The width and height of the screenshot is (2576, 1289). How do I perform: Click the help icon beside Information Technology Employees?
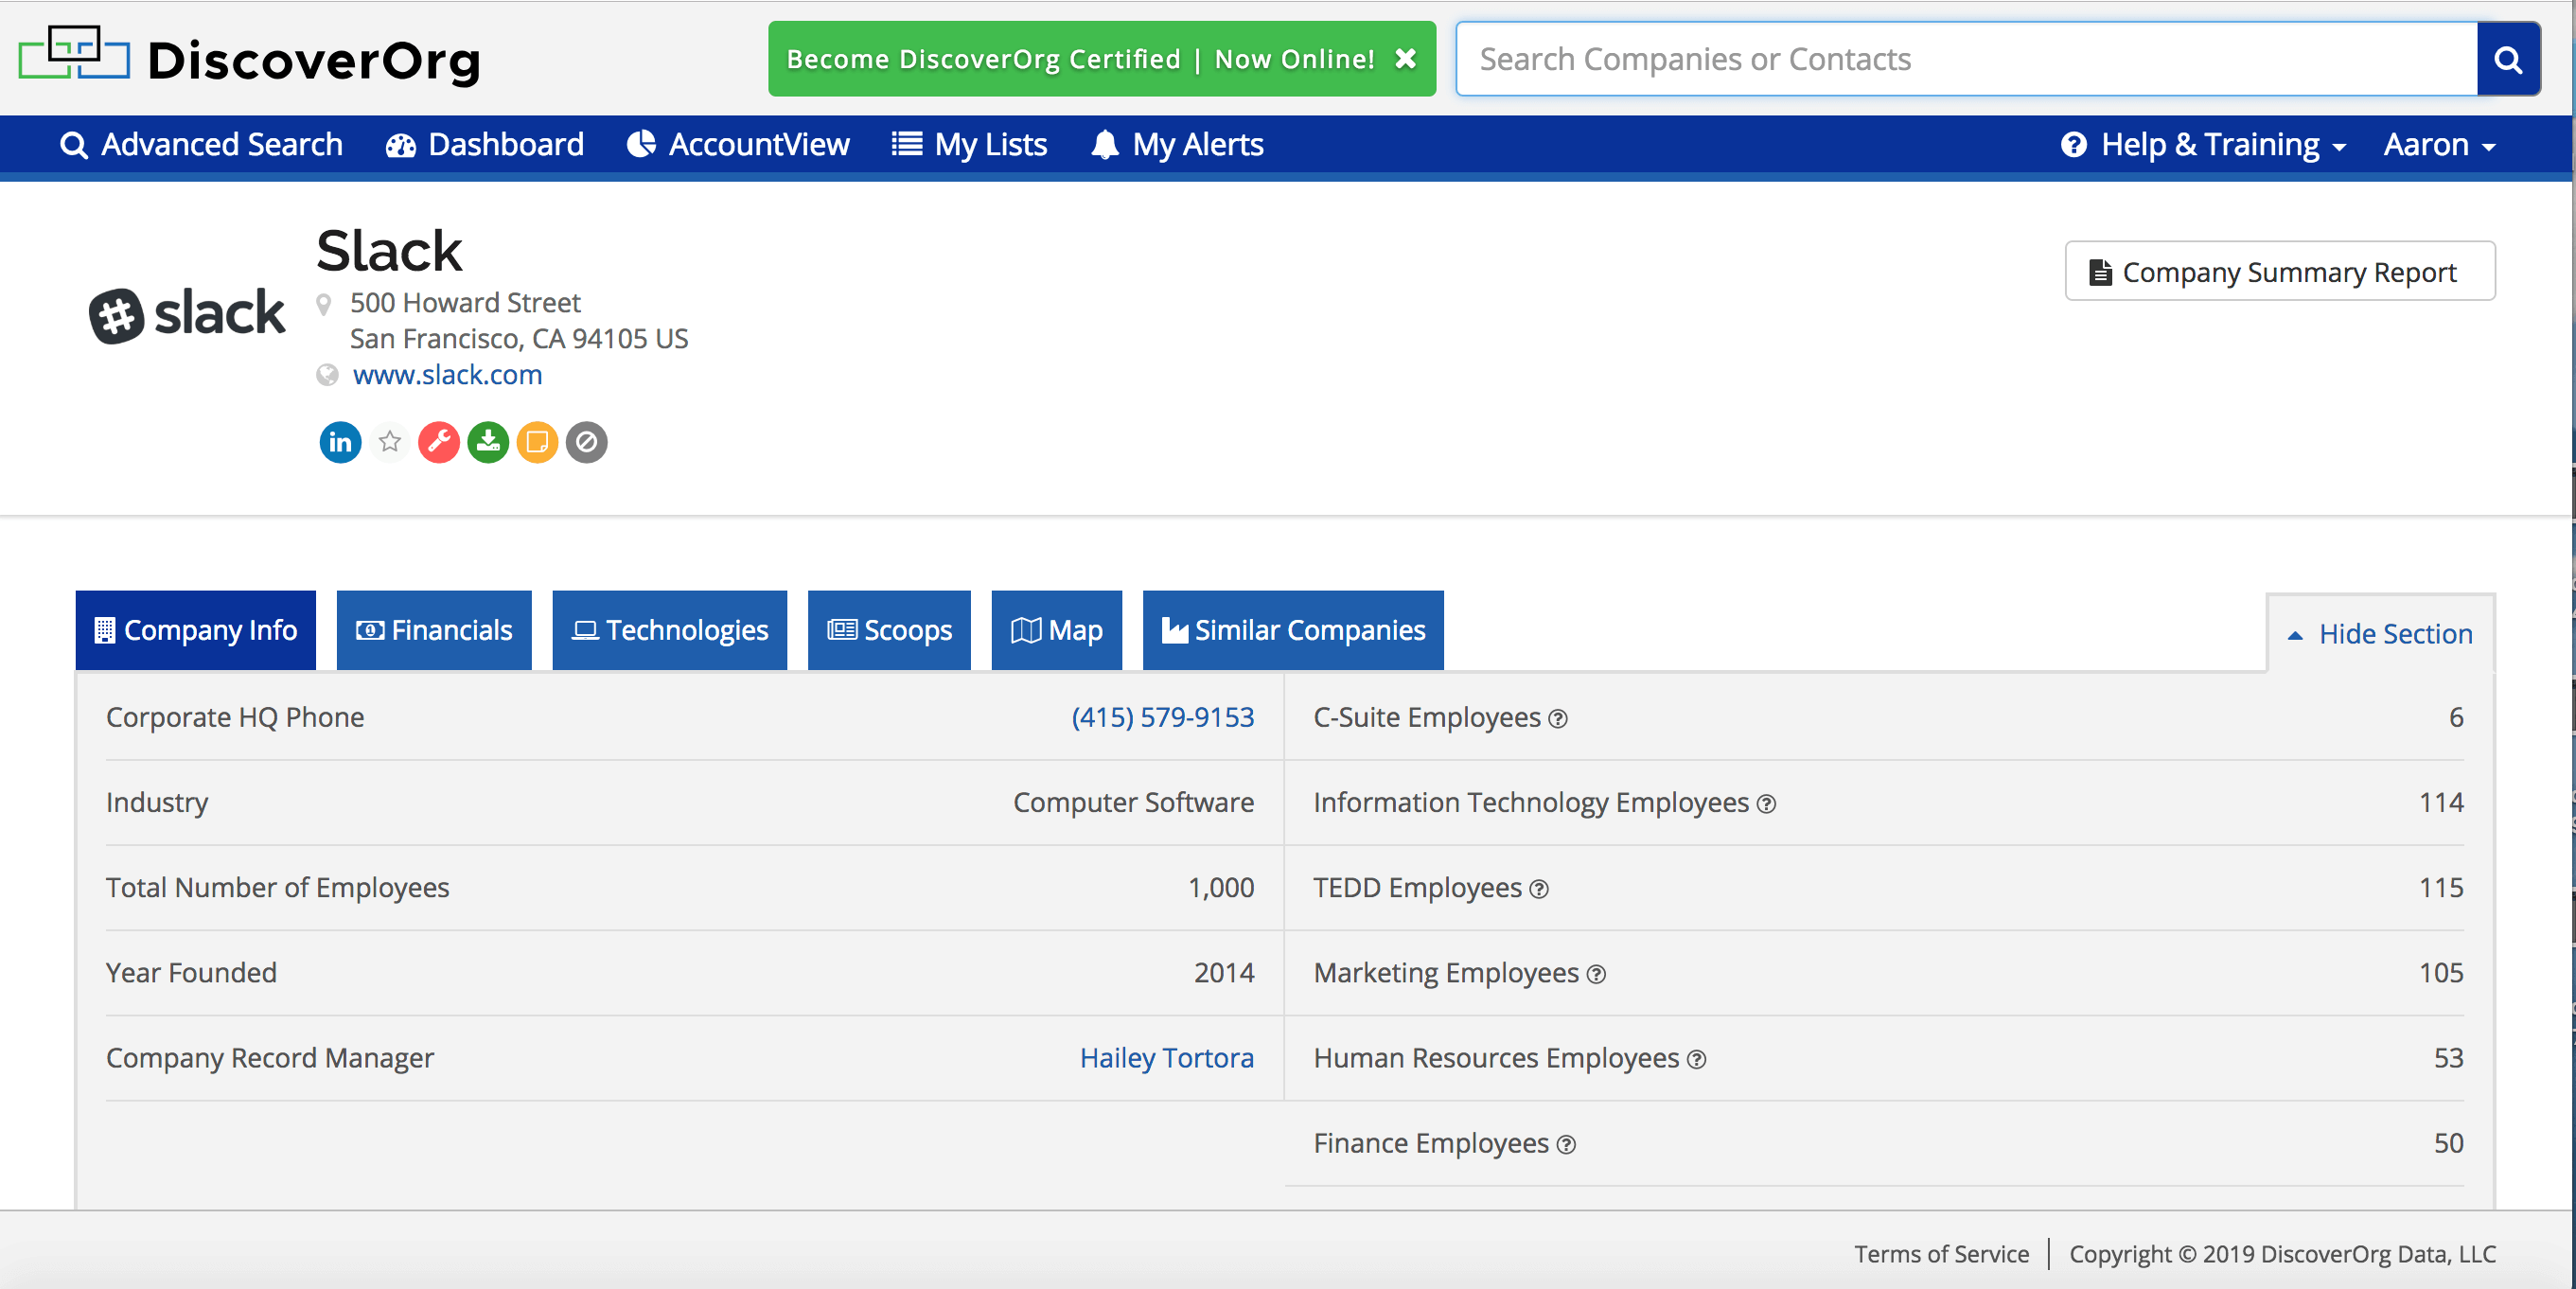(1766, 804)
